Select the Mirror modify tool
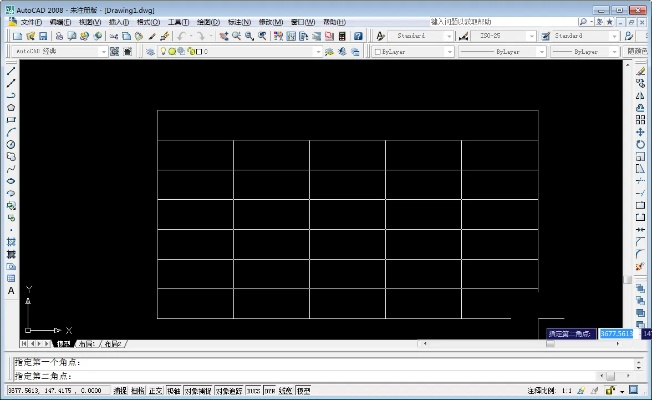 pyautogui.click(x=640, y=96)
